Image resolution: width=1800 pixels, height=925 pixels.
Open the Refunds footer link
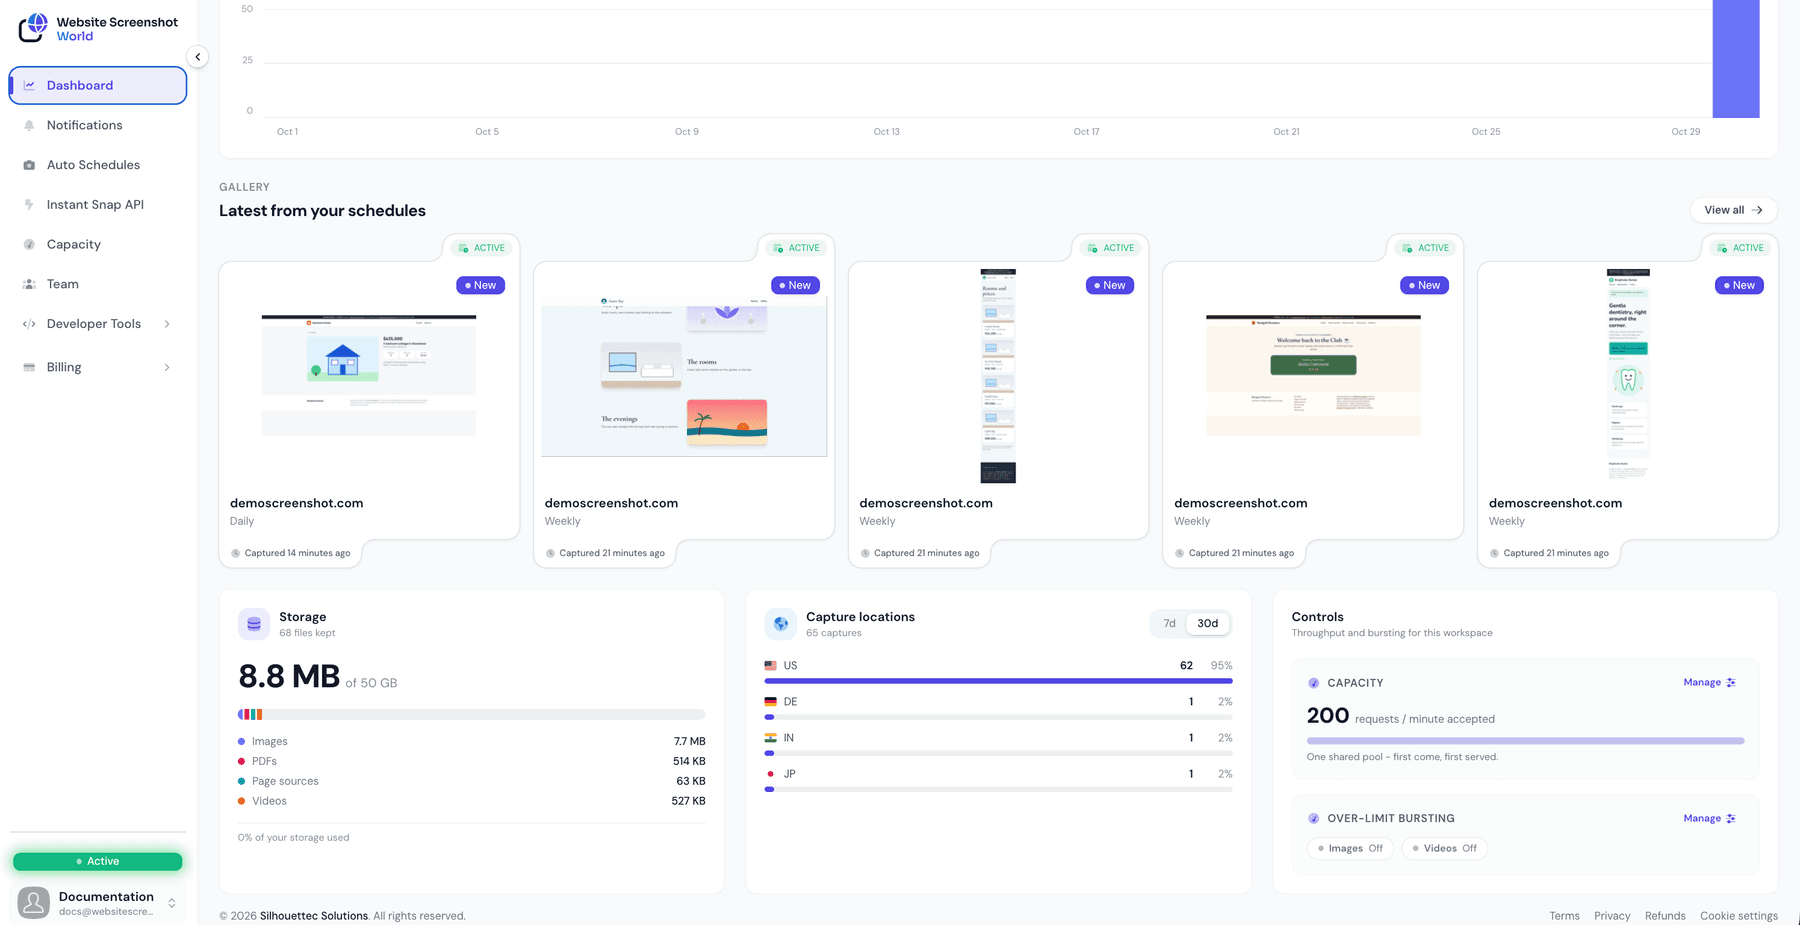click(1665, 916)
